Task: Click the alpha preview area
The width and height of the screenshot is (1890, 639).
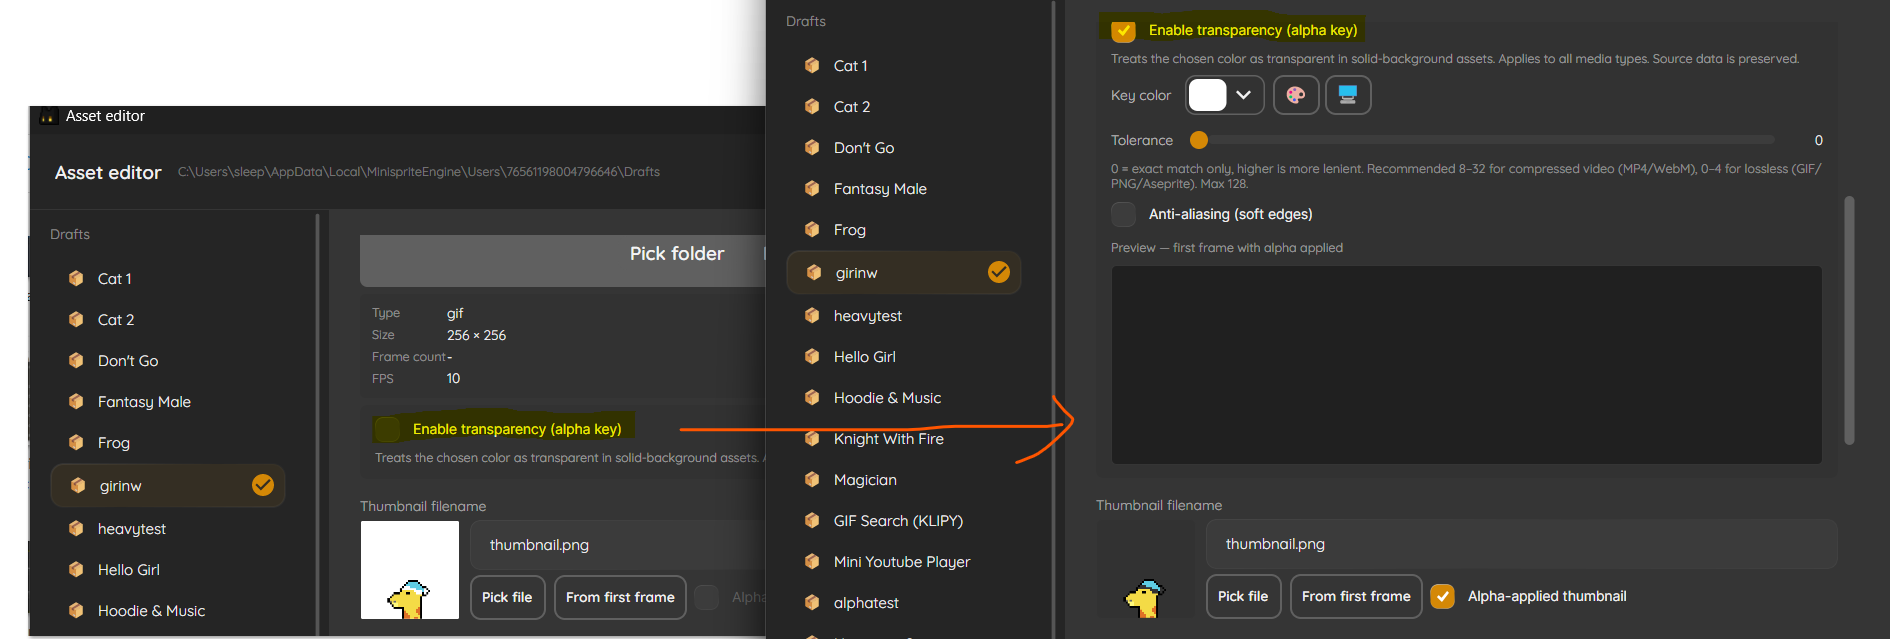Action: 1466,365
